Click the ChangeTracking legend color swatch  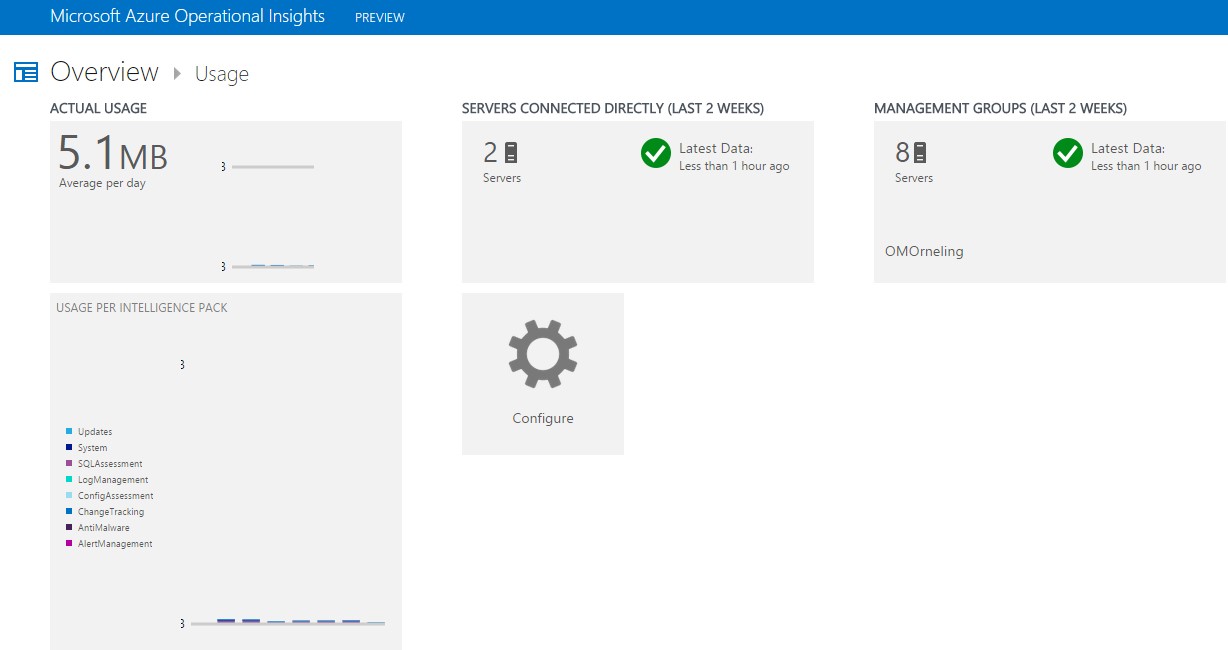[69, 511]
